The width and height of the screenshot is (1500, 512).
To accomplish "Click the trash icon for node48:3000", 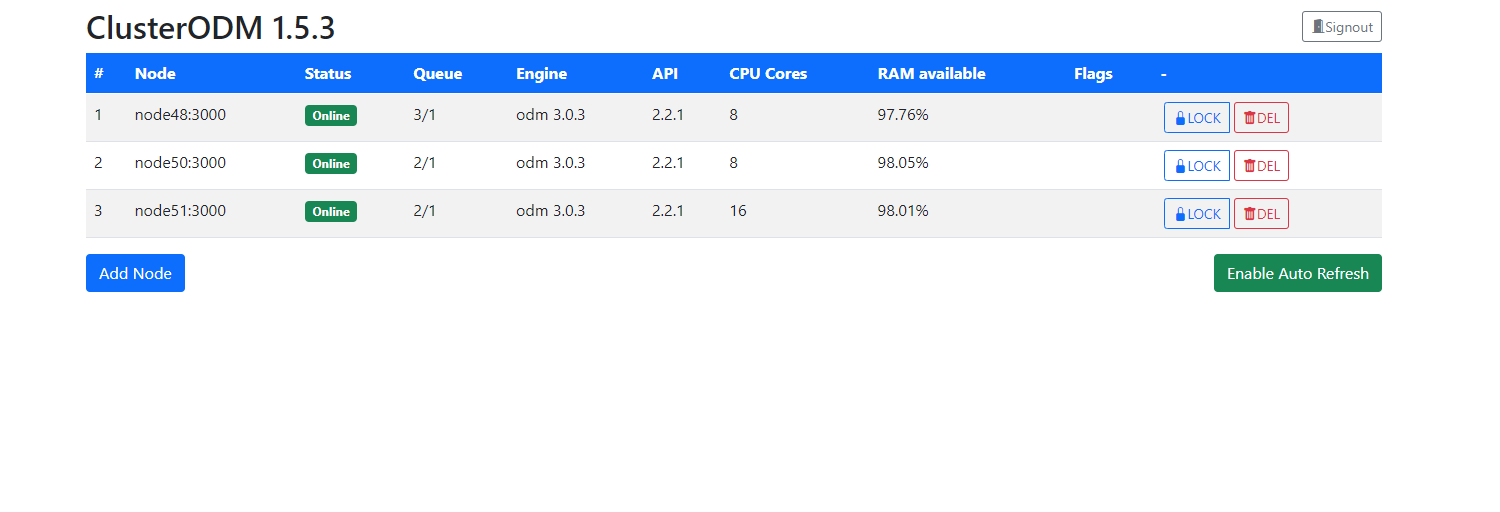I will pyautogui.click(x=1249, y=118).
